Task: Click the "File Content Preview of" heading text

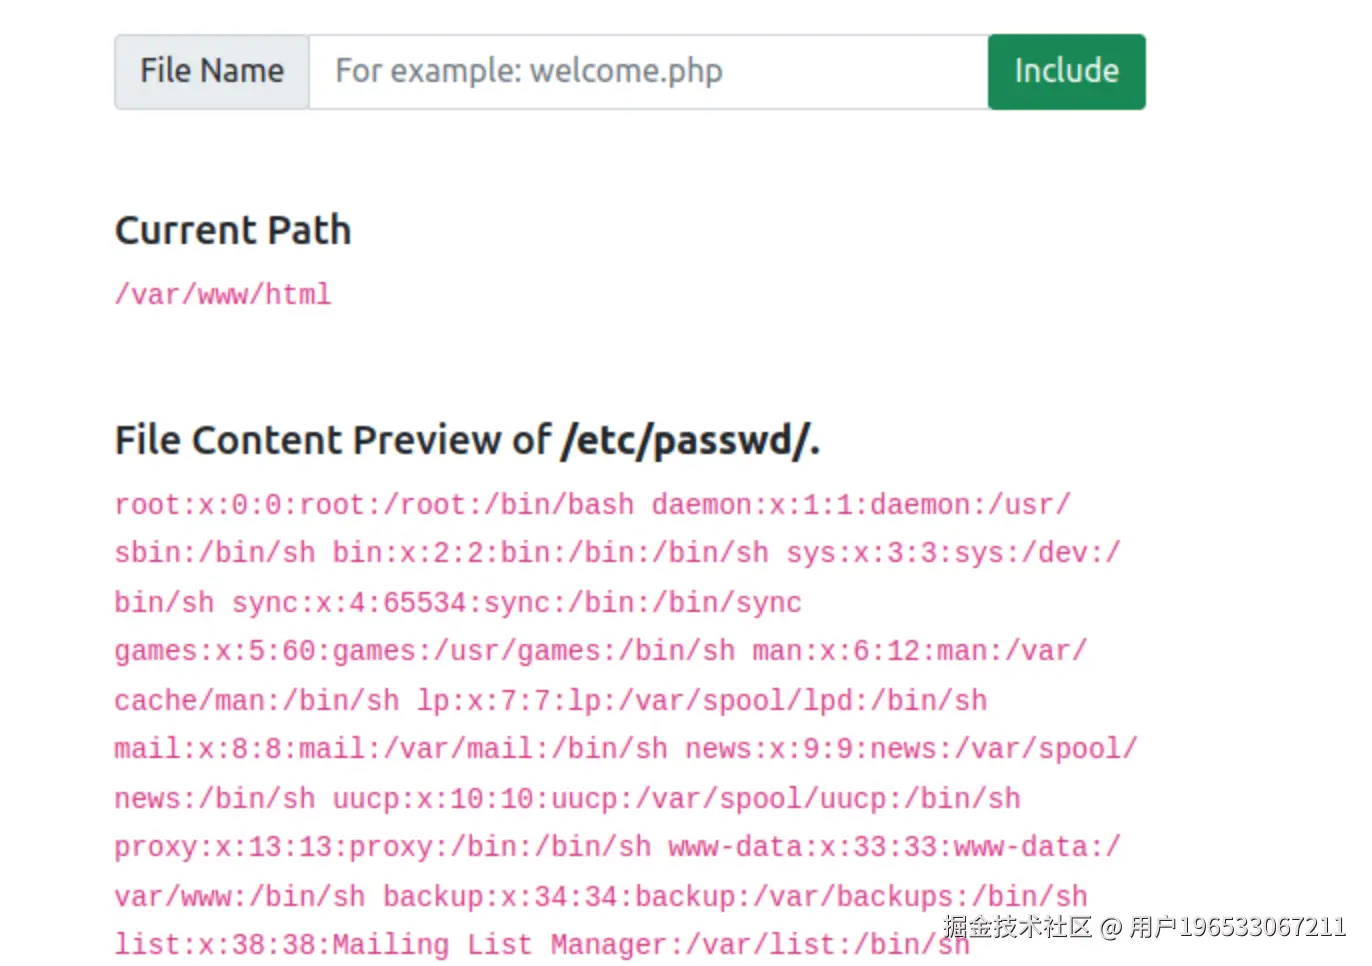Action: click(x=333, y=441)
